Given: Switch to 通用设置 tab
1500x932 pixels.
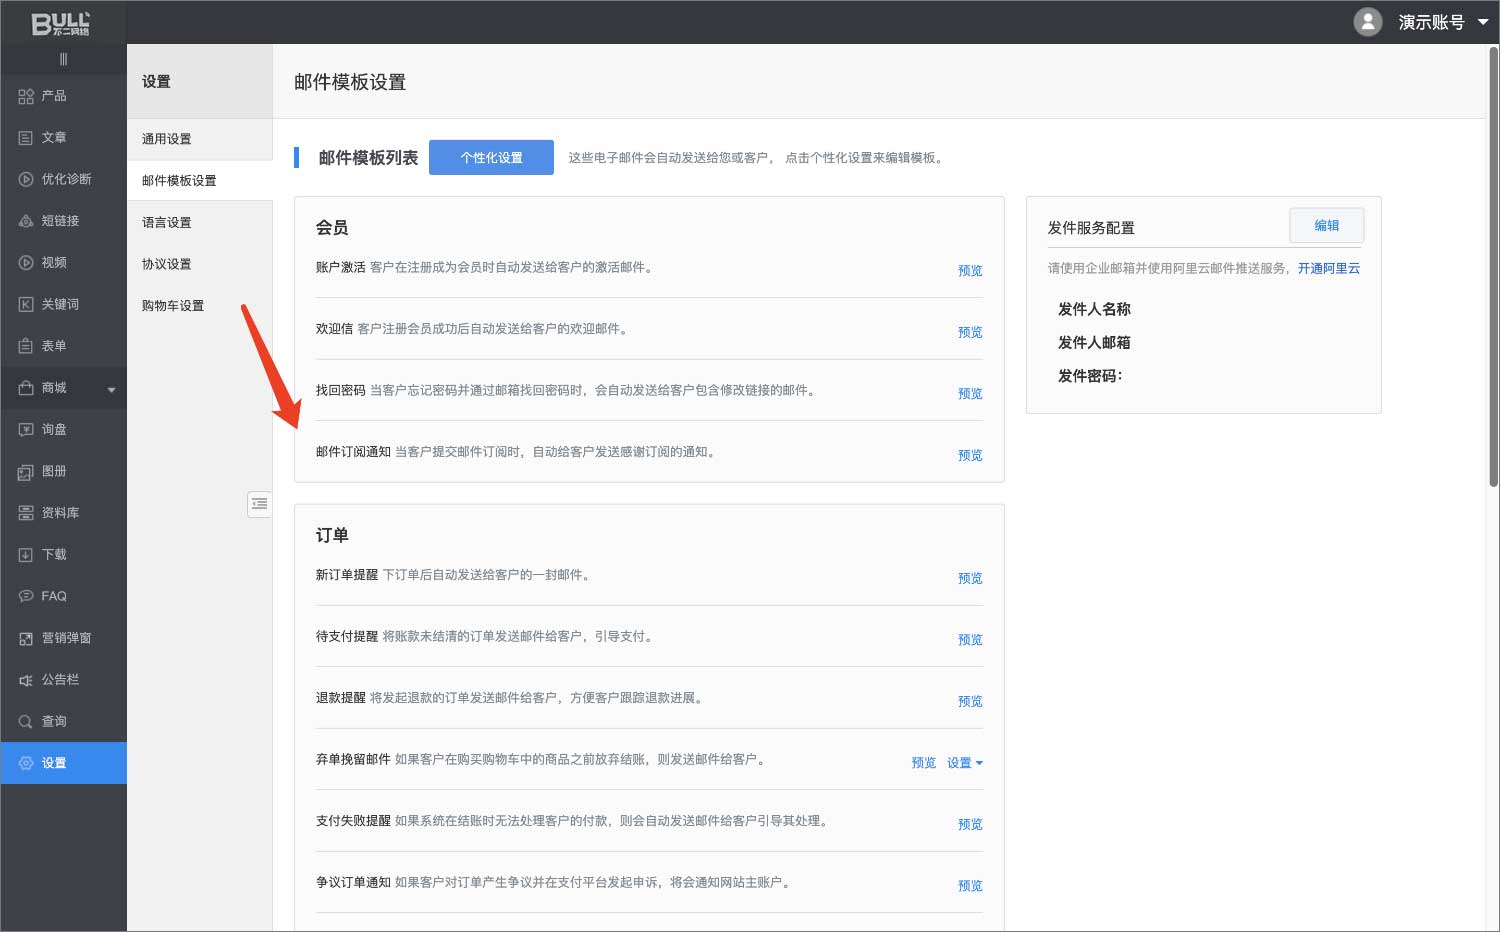Looking at the screenshot, I should pos(167,139).
